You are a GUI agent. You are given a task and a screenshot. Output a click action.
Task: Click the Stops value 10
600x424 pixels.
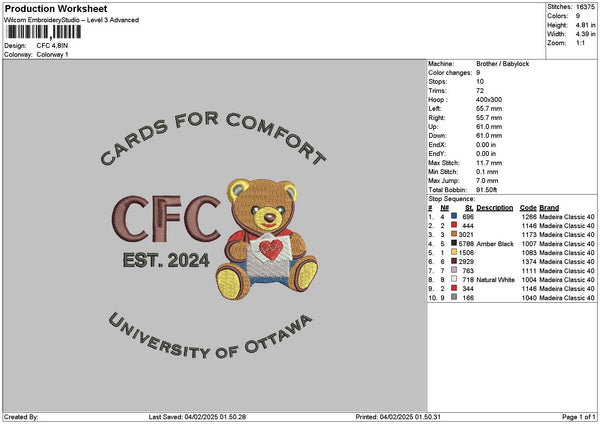[x=480, y=82]
